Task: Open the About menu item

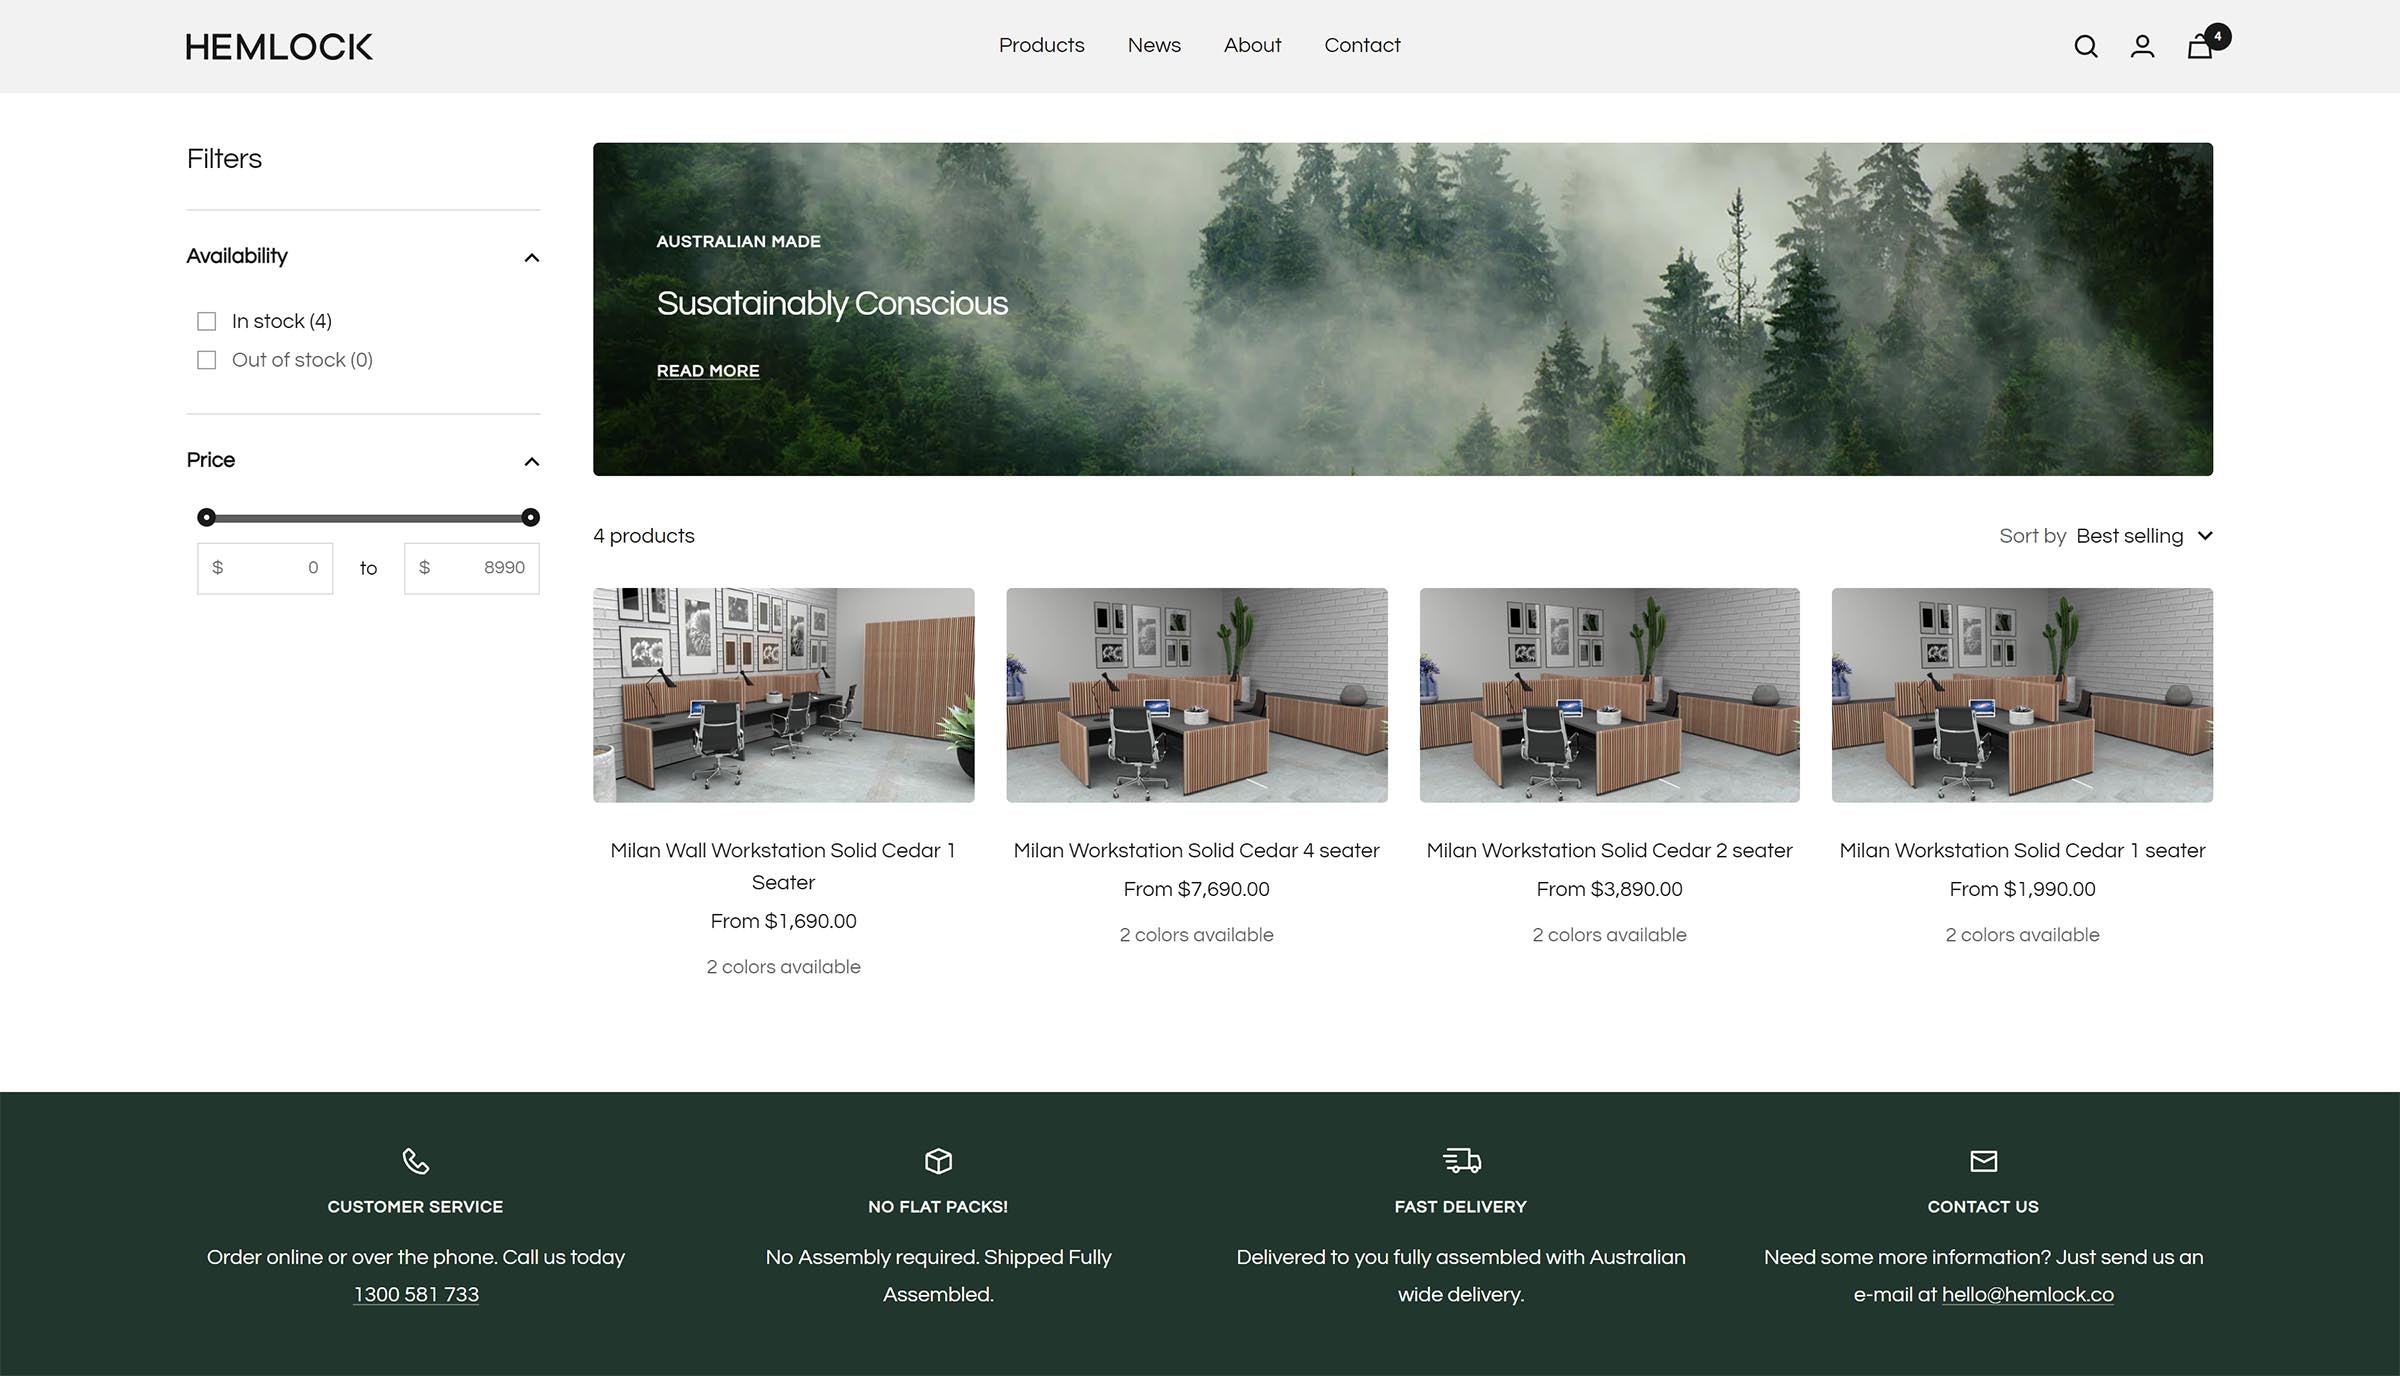Action: click(1252, 45)
